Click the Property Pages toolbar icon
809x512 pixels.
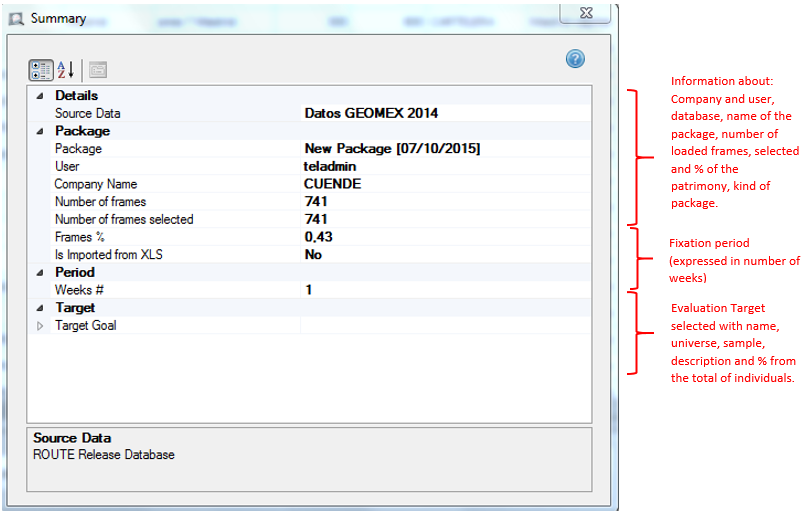pos(97,70)
